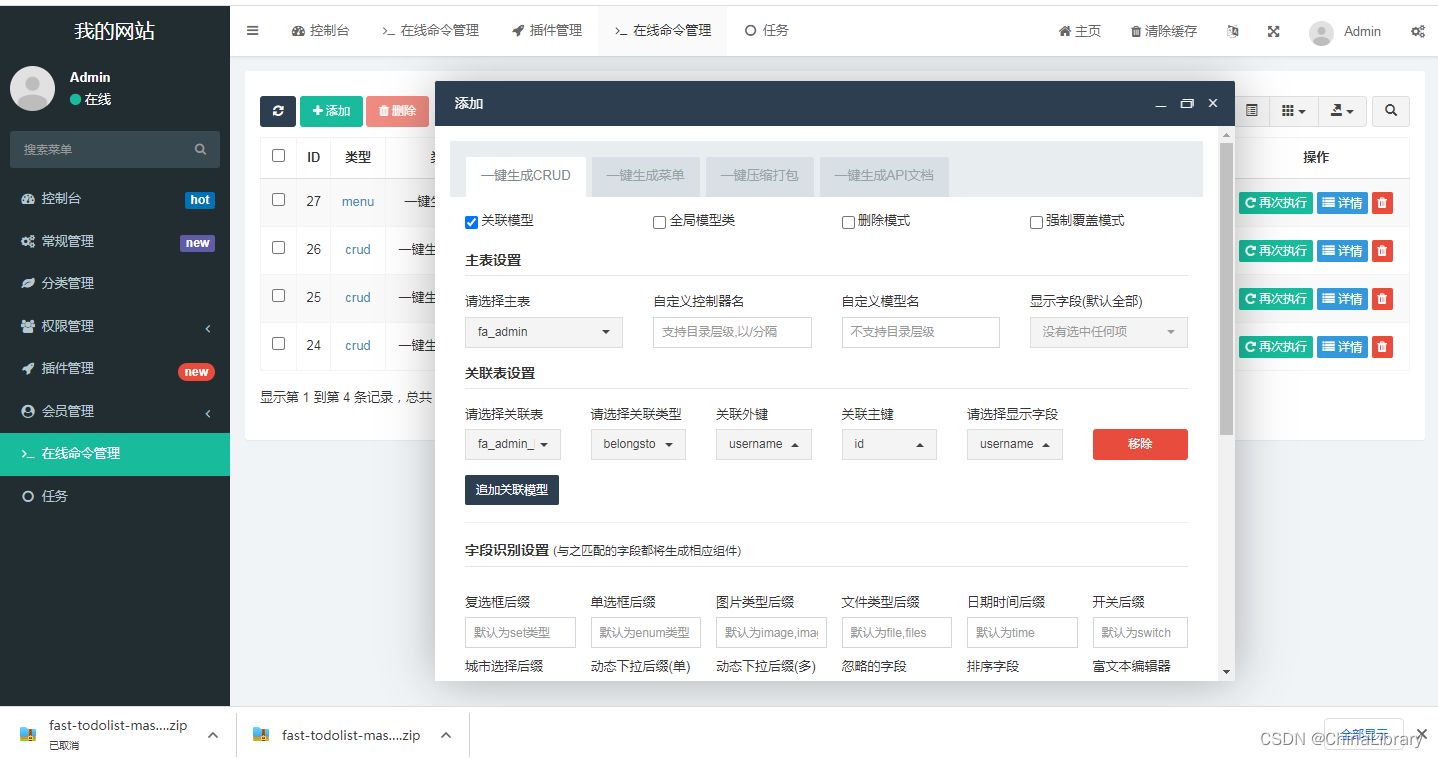Click the red 移除 button

point(1140,444)
